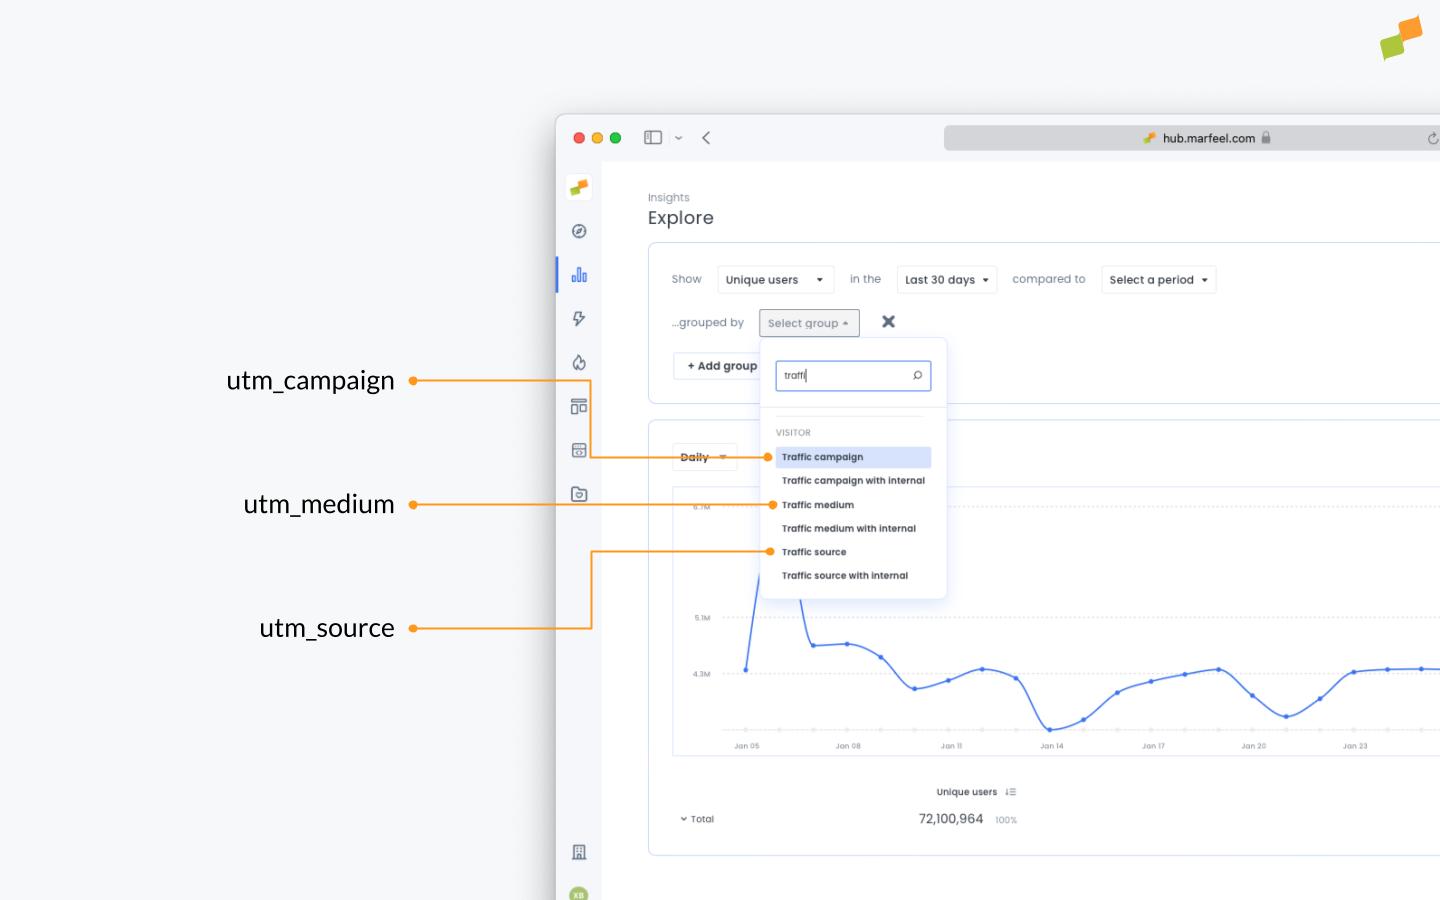Open the Daily granularity dropdown
This screenshot has height=900, width=1440.
tap(704, 457)
